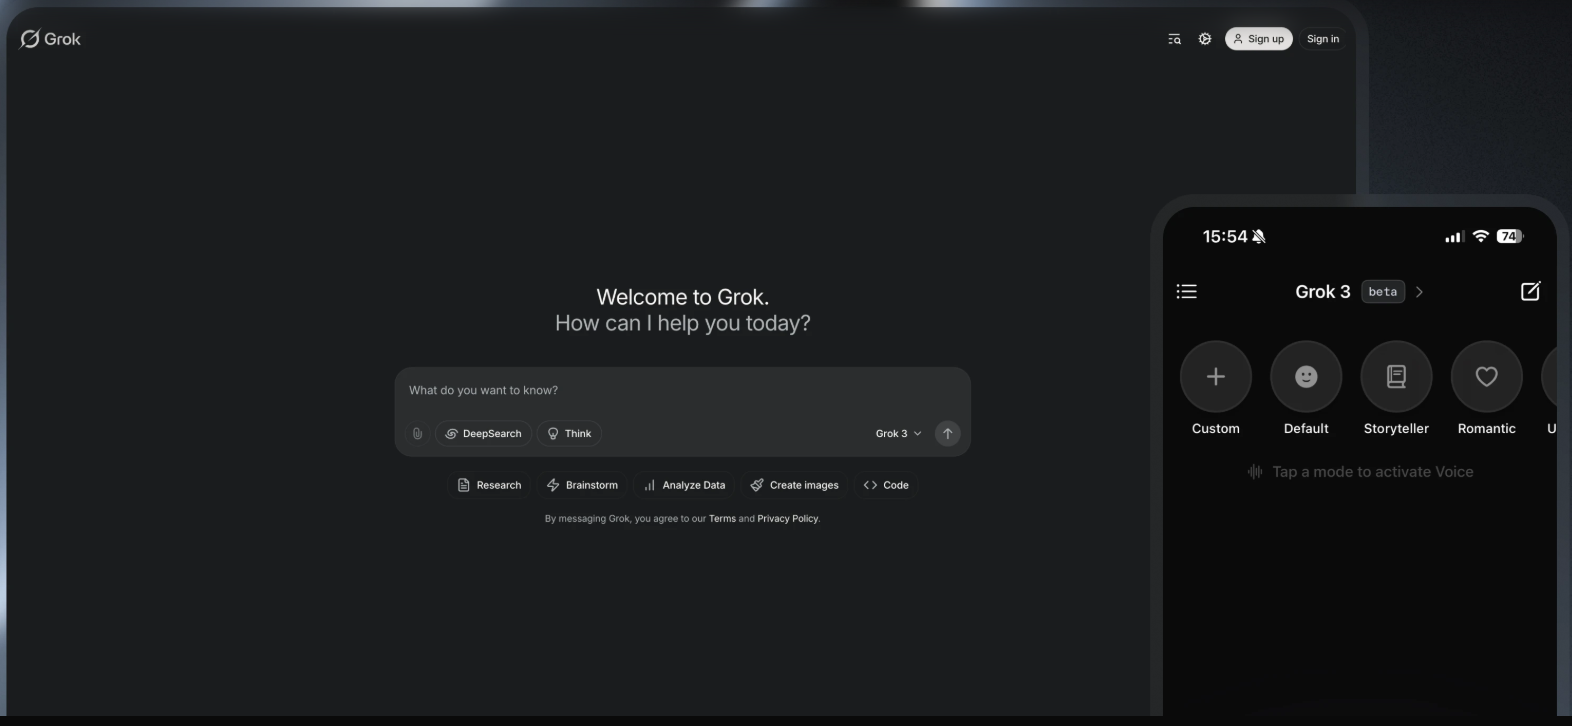Focus the 'What do you want to know?' field
The width and height of the screenshot is (1572, 726).
(683, 390)
